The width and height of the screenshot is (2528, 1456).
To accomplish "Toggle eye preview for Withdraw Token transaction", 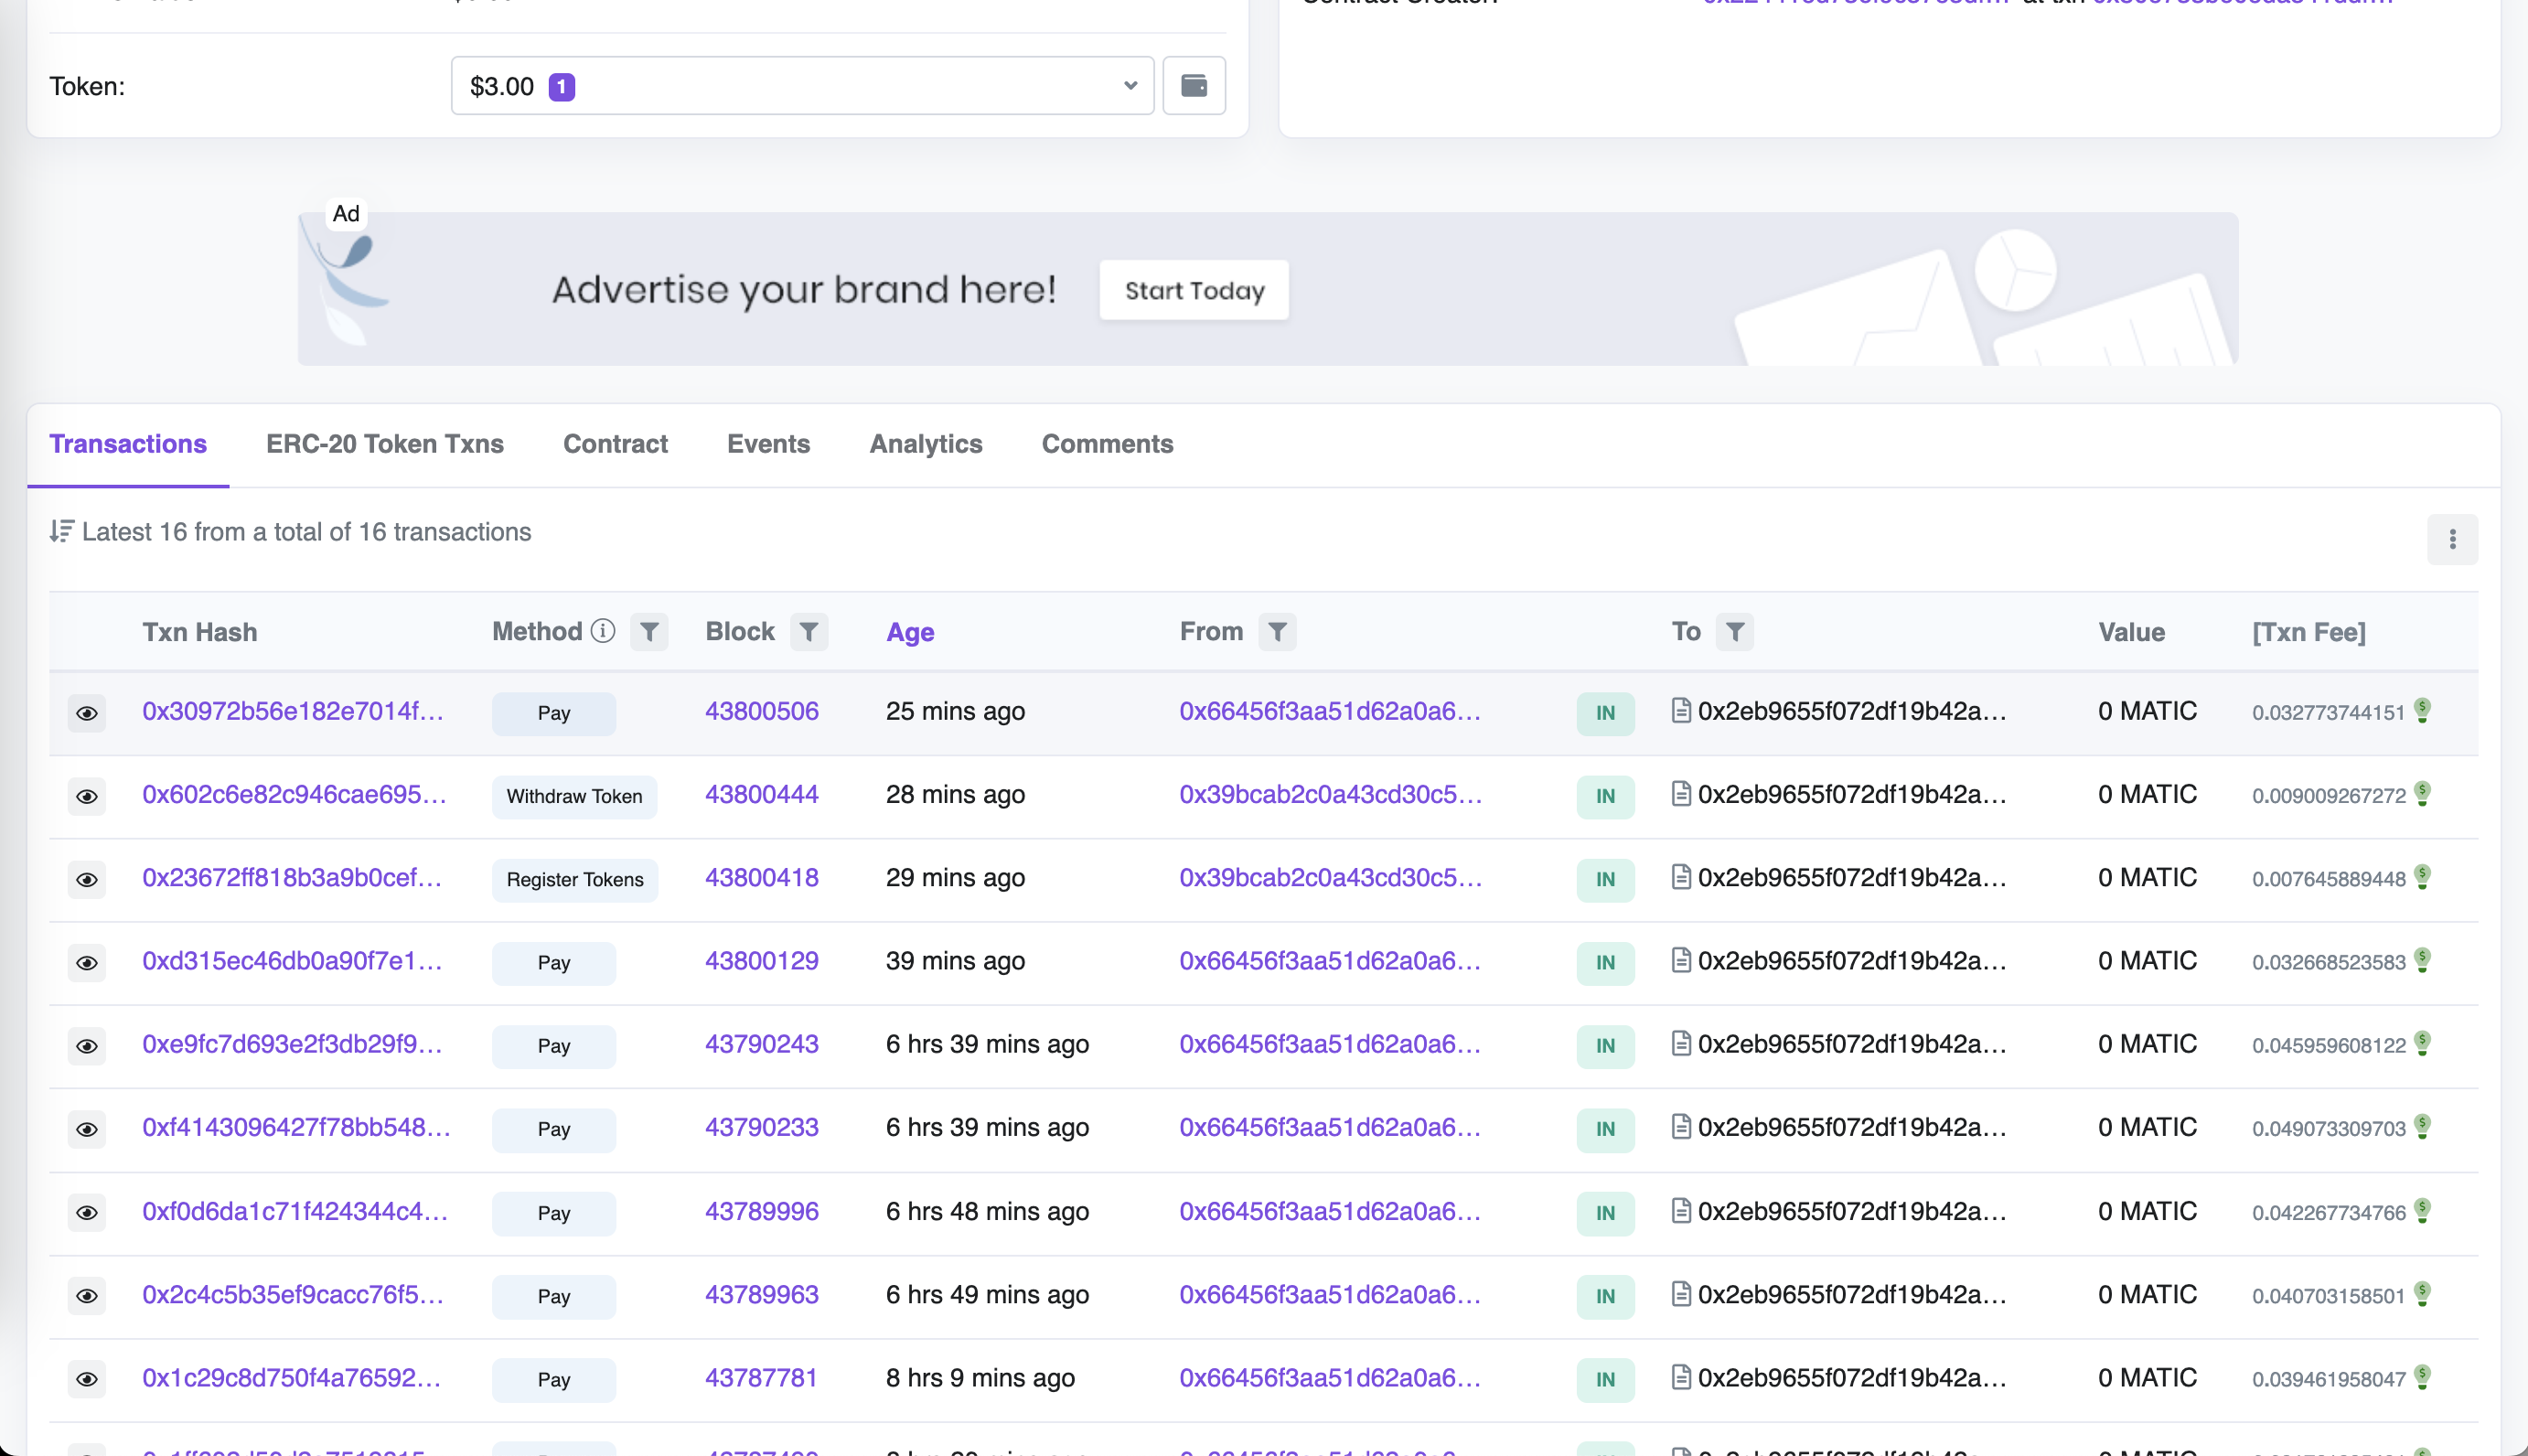I will click(x=87, y=796).
